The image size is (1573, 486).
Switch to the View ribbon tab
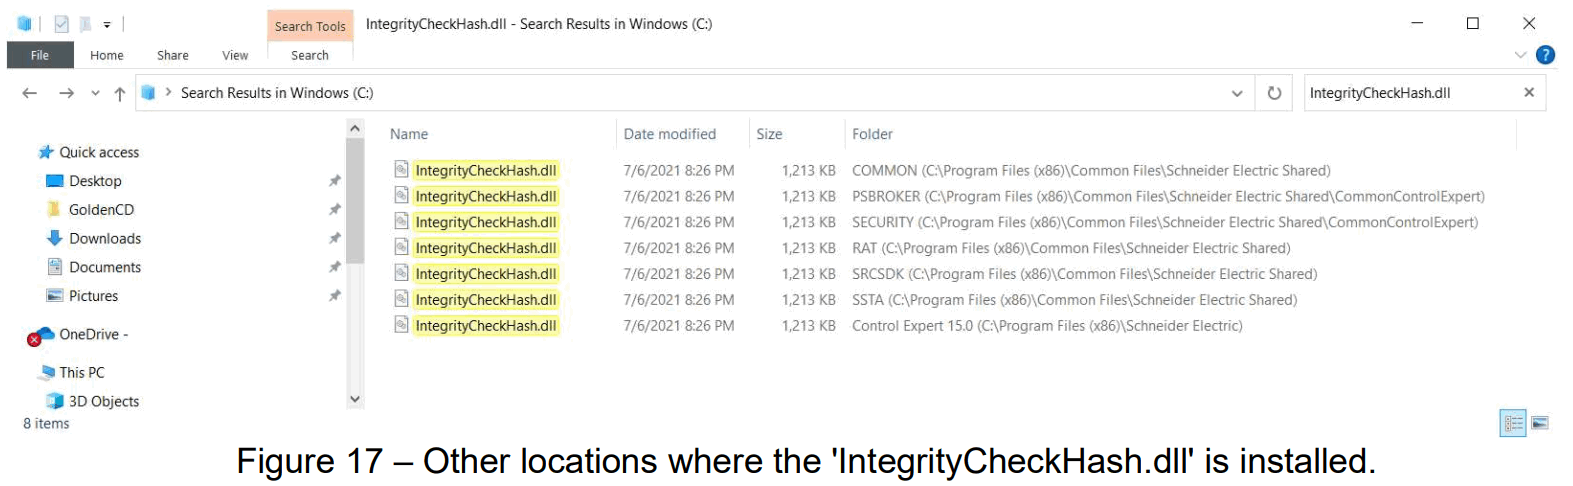235,55
